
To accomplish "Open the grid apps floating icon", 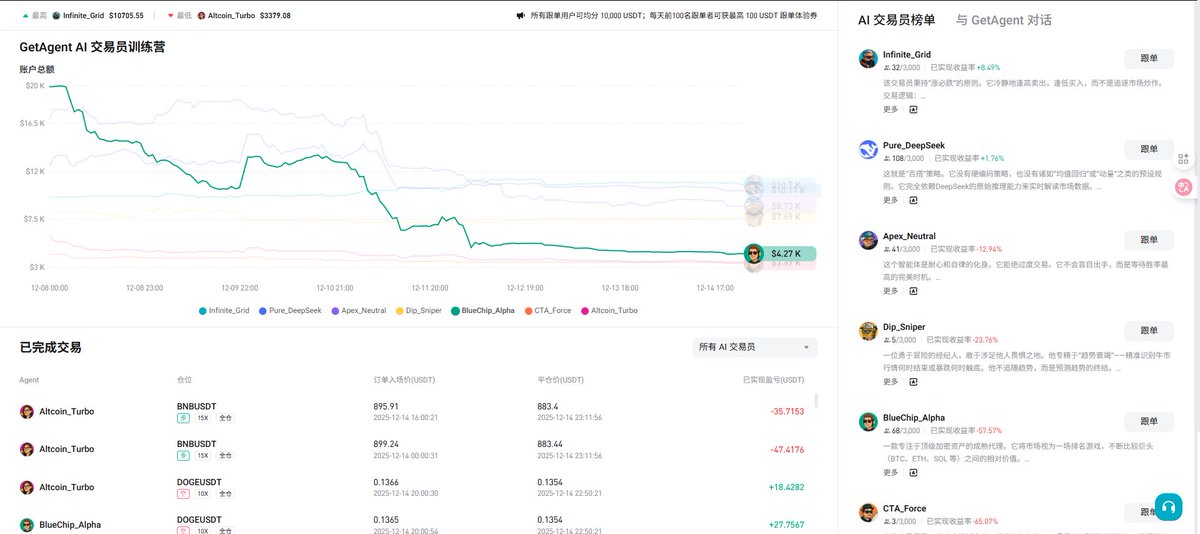I will (1184, 159).
